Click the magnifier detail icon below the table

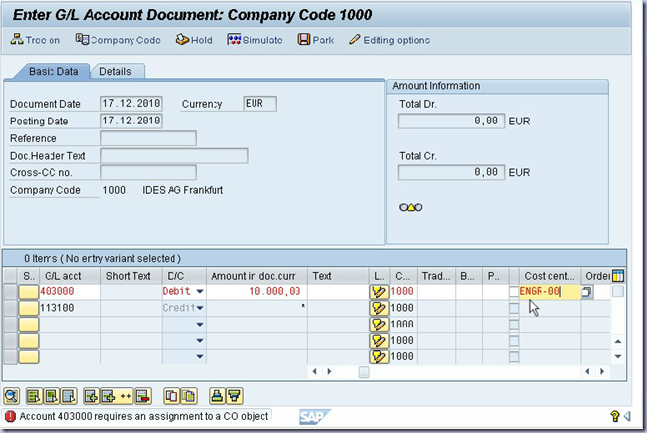(x=12, y=396)
